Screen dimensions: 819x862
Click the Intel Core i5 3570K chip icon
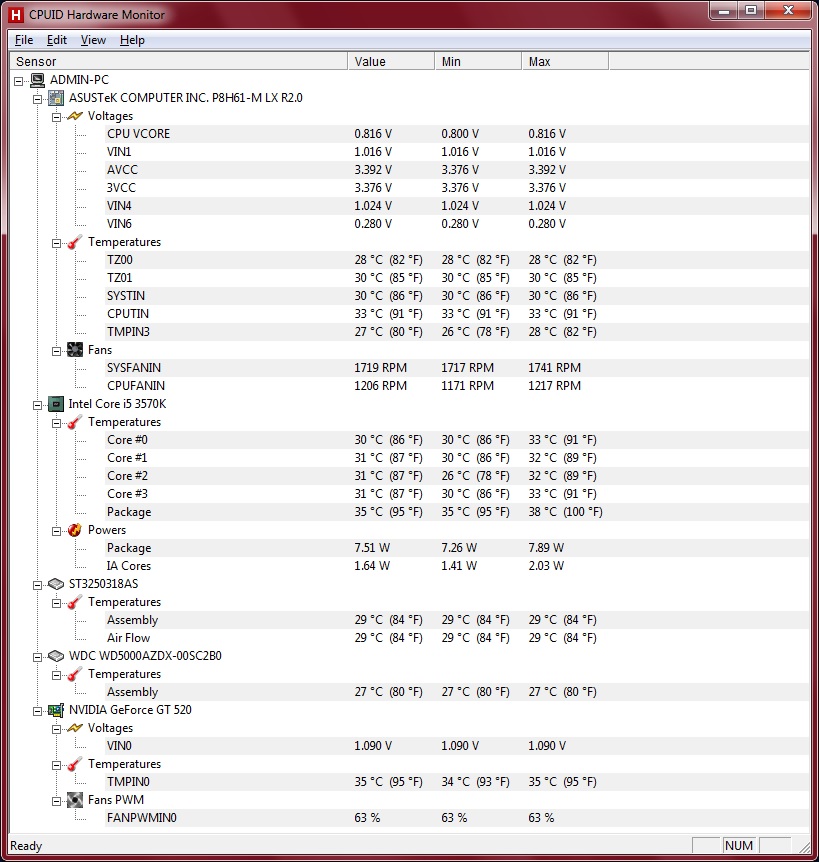pyautogui.click(x=56, y=404)
